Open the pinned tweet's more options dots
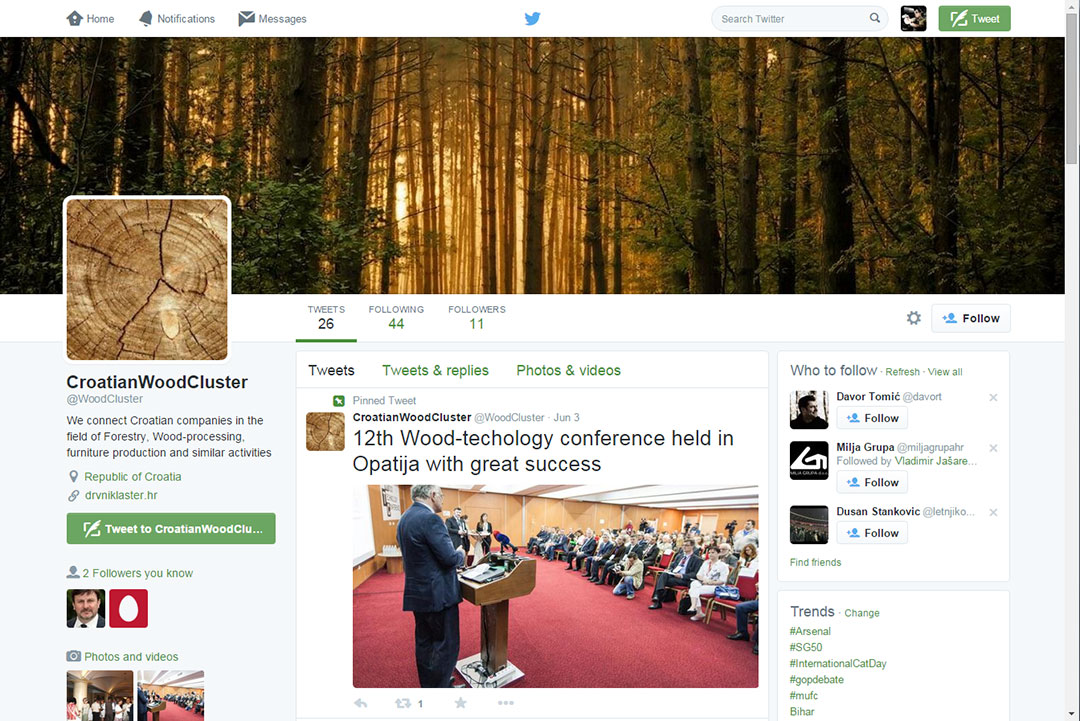Viewport: 1080px width, 721px height. pos(506,703)
